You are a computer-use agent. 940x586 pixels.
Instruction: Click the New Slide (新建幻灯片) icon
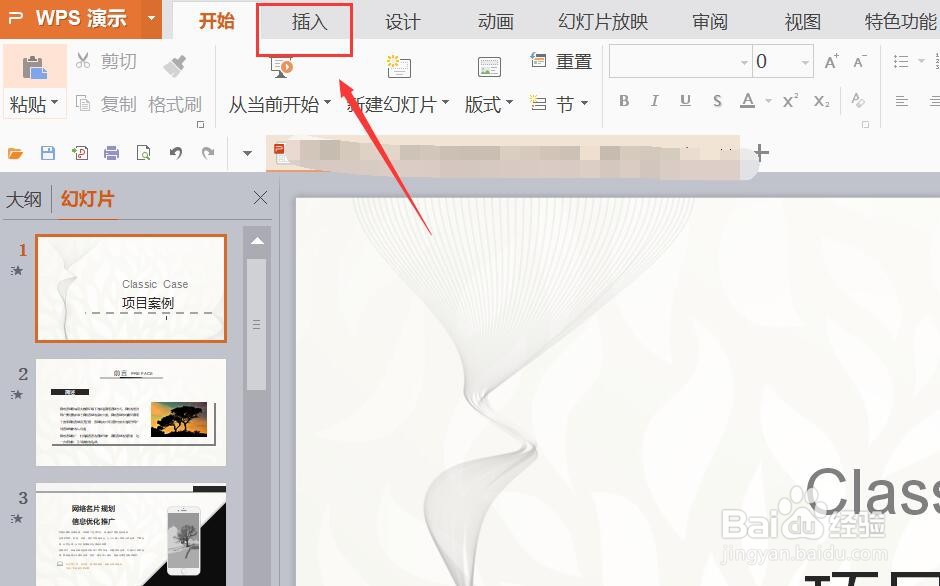398,67
